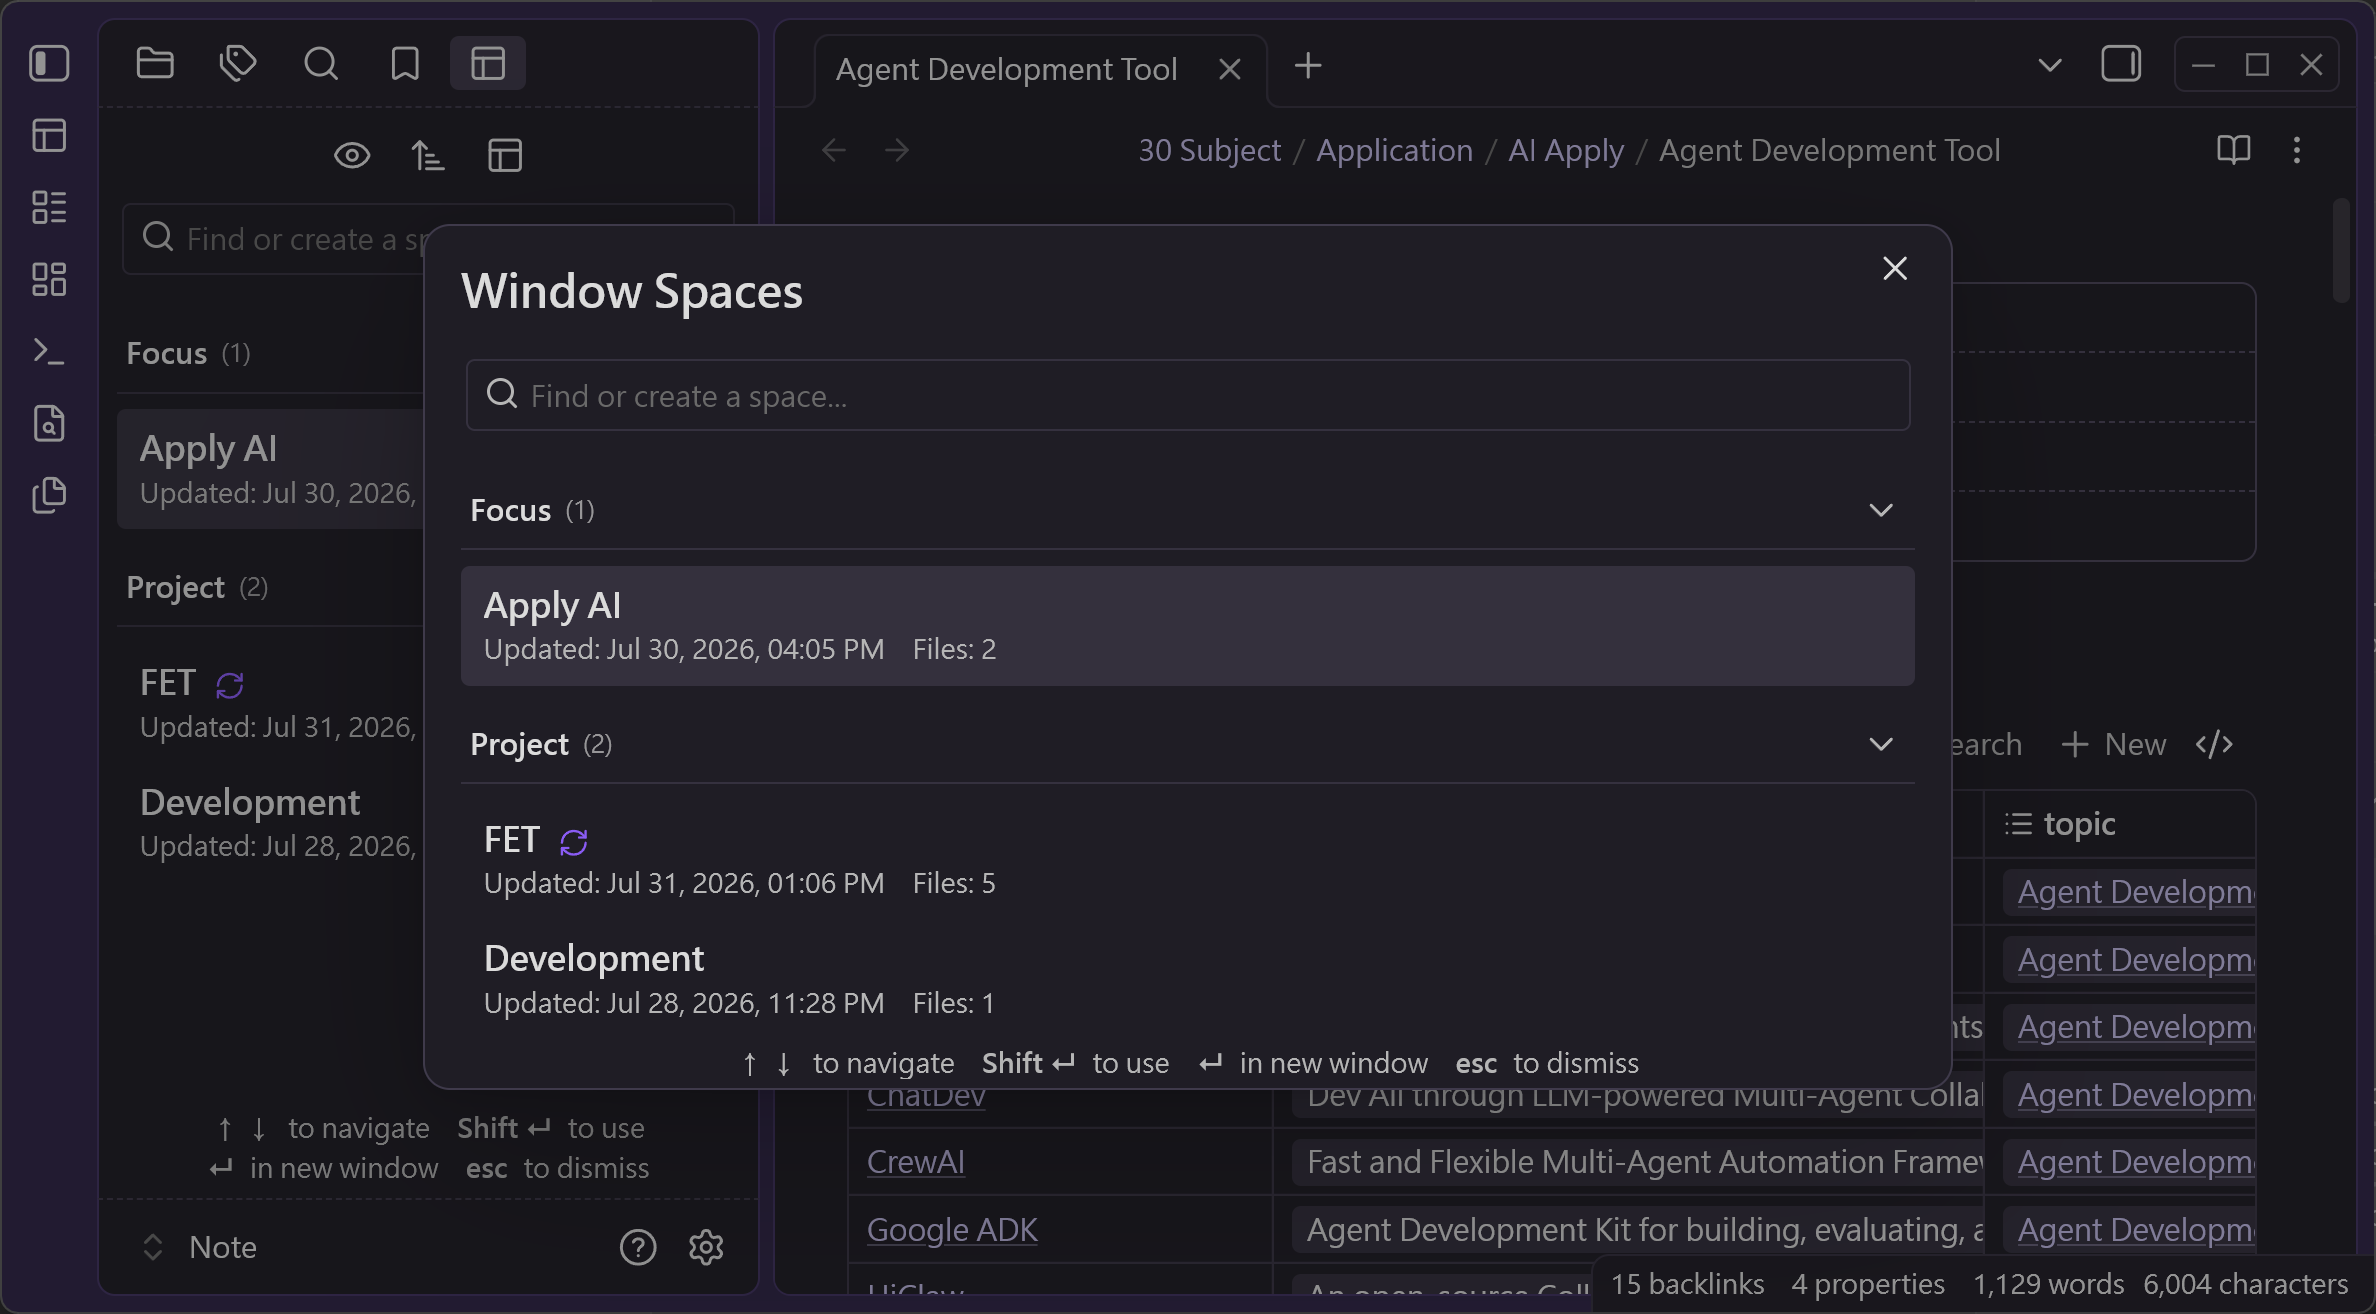
Task: Open the bookmarks panel icon
Action: [405, 63]
